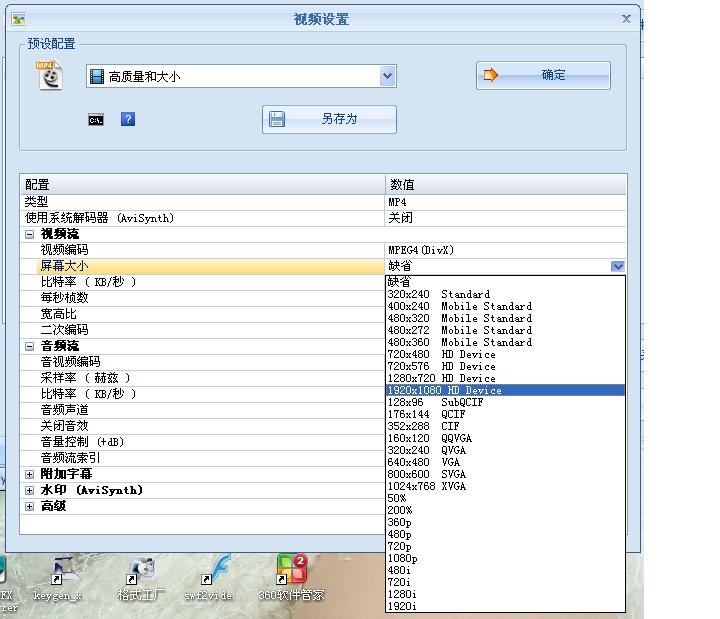Click 确定 to confirm video settings
This screenshot has height=619, width=720.
(x=543, y=75)
